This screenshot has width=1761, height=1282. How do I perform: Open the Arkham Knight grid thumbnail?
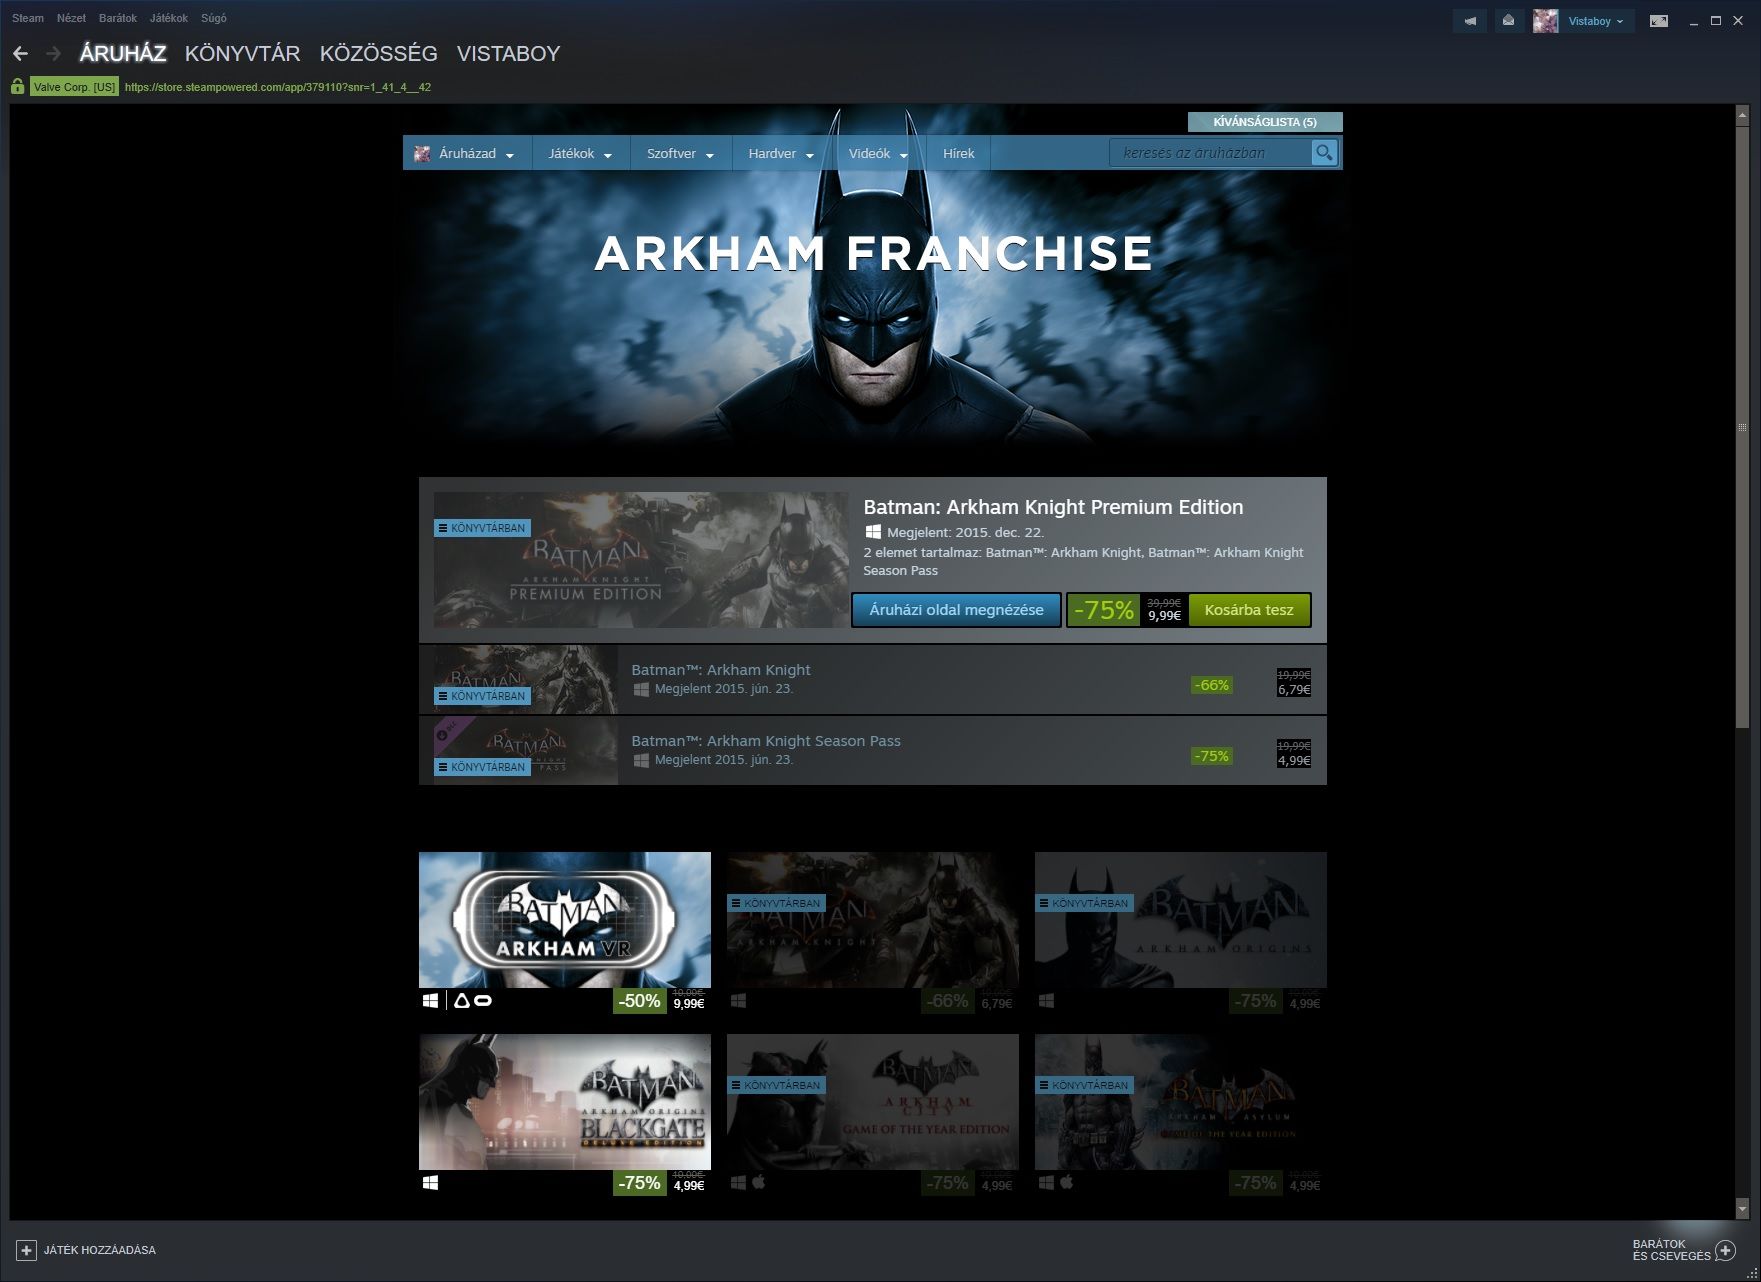click(x=873, y=920)
